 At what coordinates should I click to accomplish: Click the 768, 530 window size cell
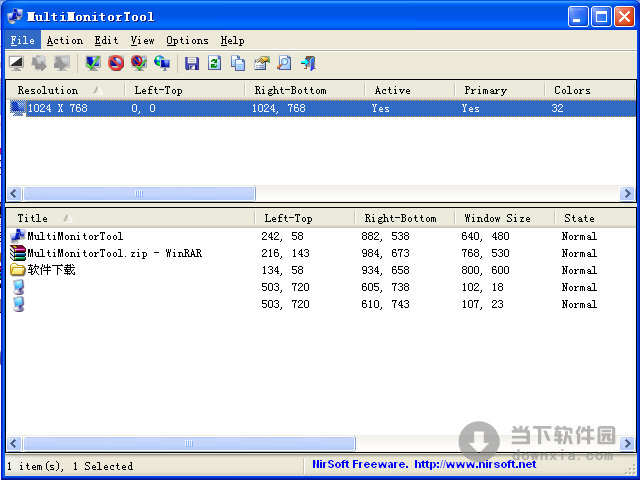point(486,253)
